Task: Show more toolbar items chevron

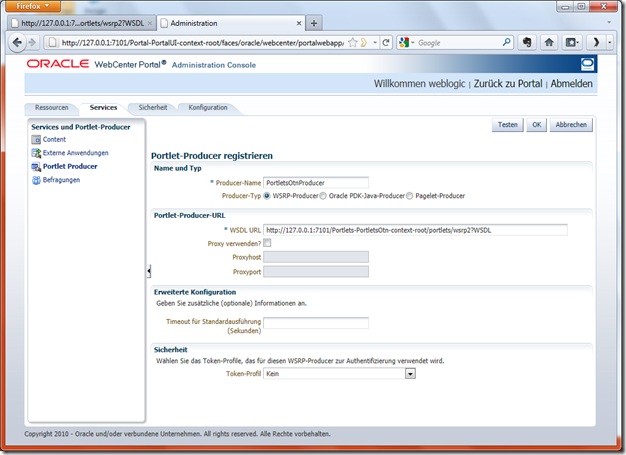Action: 596,42
